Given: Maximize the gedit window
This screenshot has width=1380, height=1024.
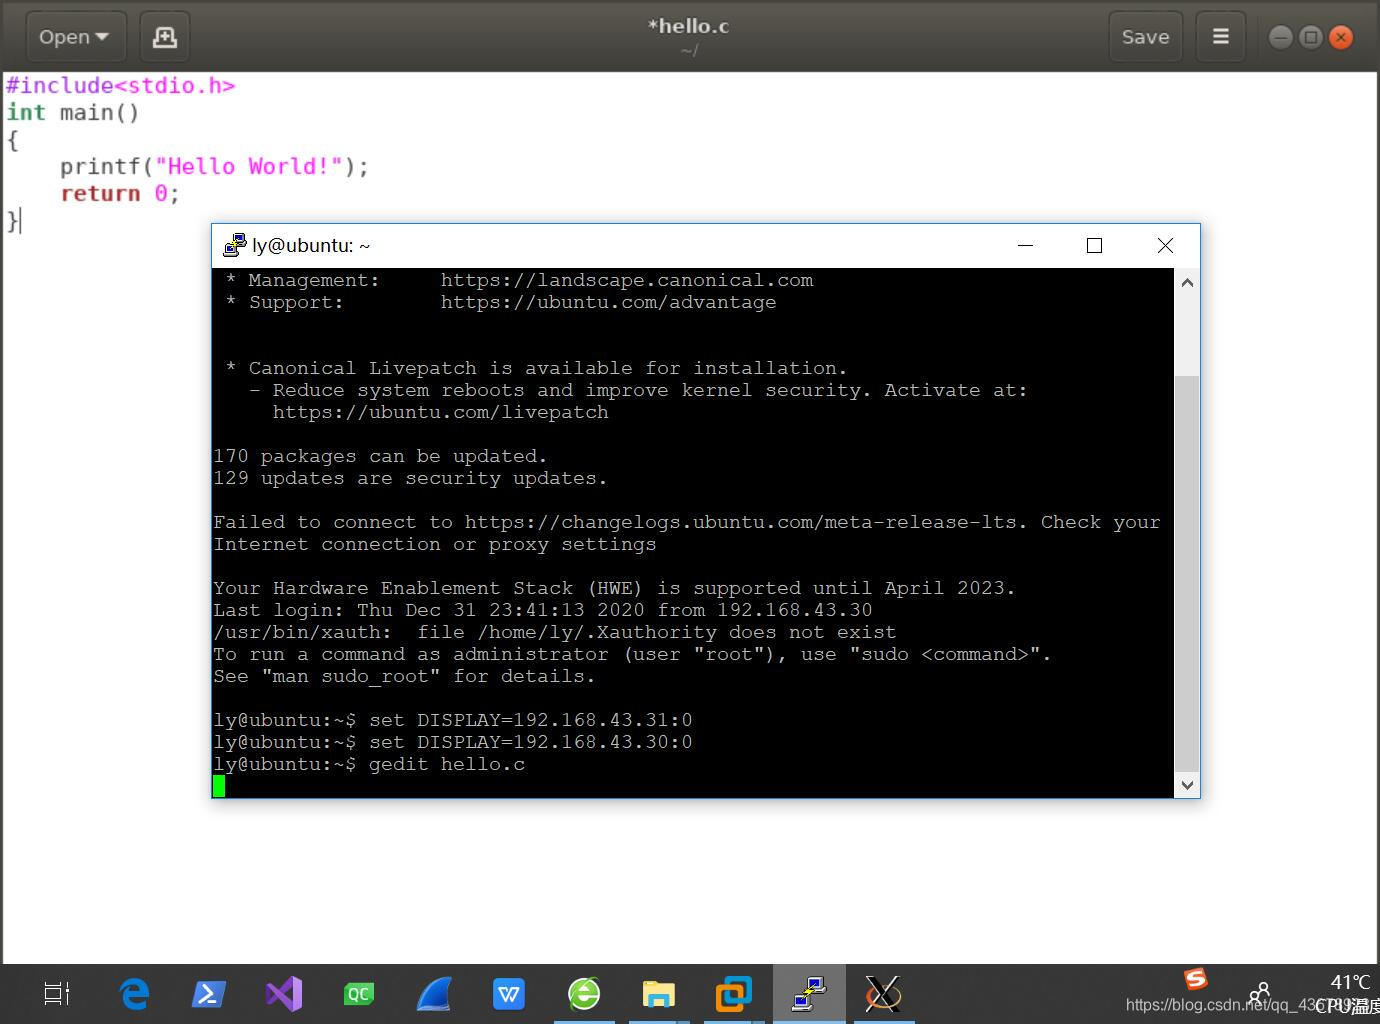Looking at the screenshot, I should coord(1311,37).
